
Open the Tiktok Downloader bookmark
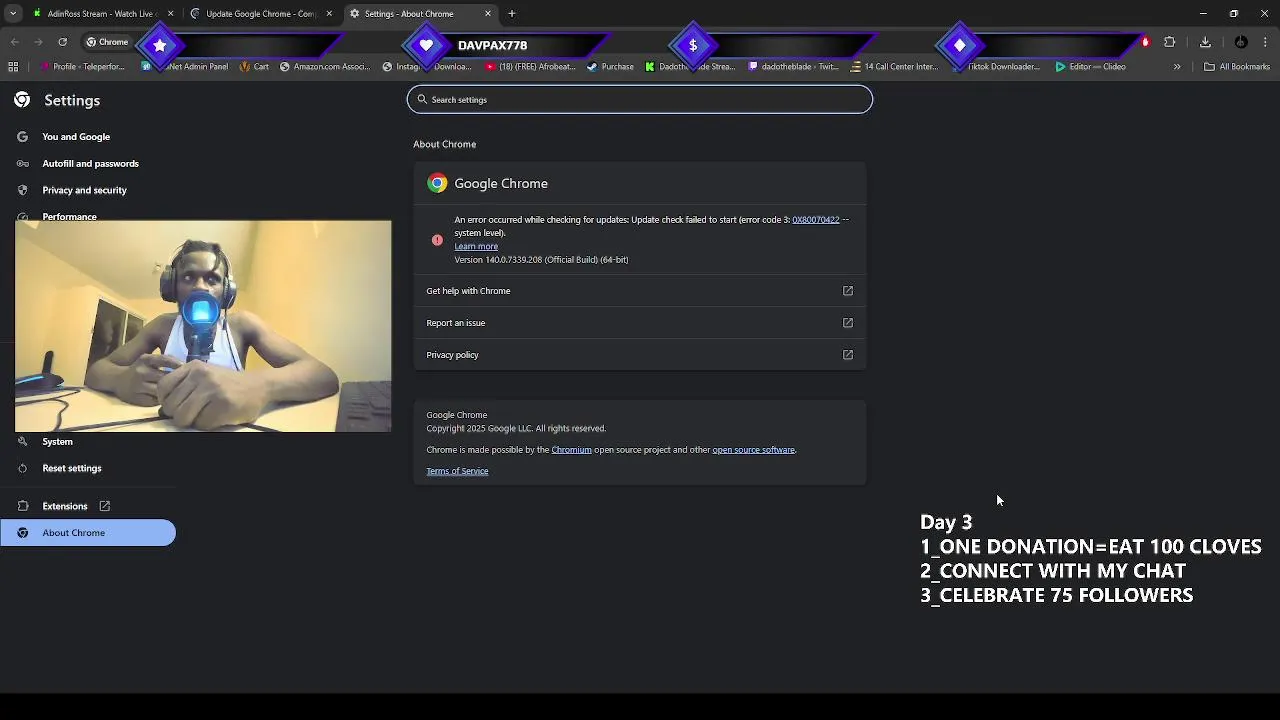[x=997, y=67]
